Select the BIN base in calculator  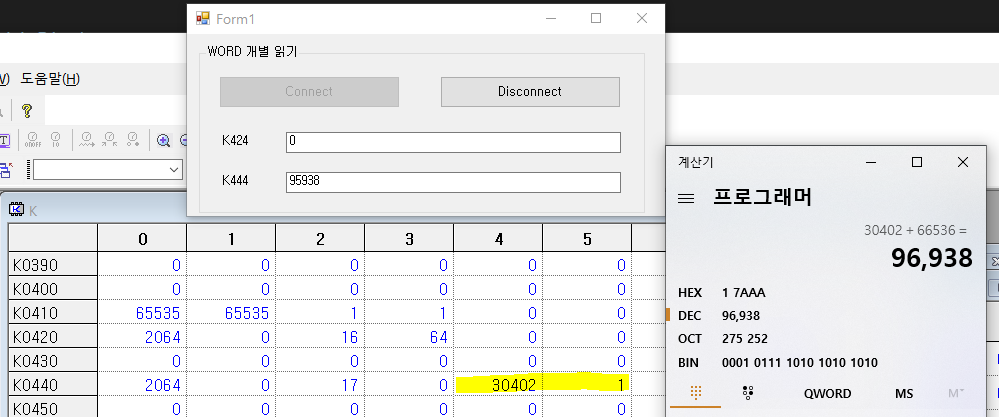click(689, 363)
